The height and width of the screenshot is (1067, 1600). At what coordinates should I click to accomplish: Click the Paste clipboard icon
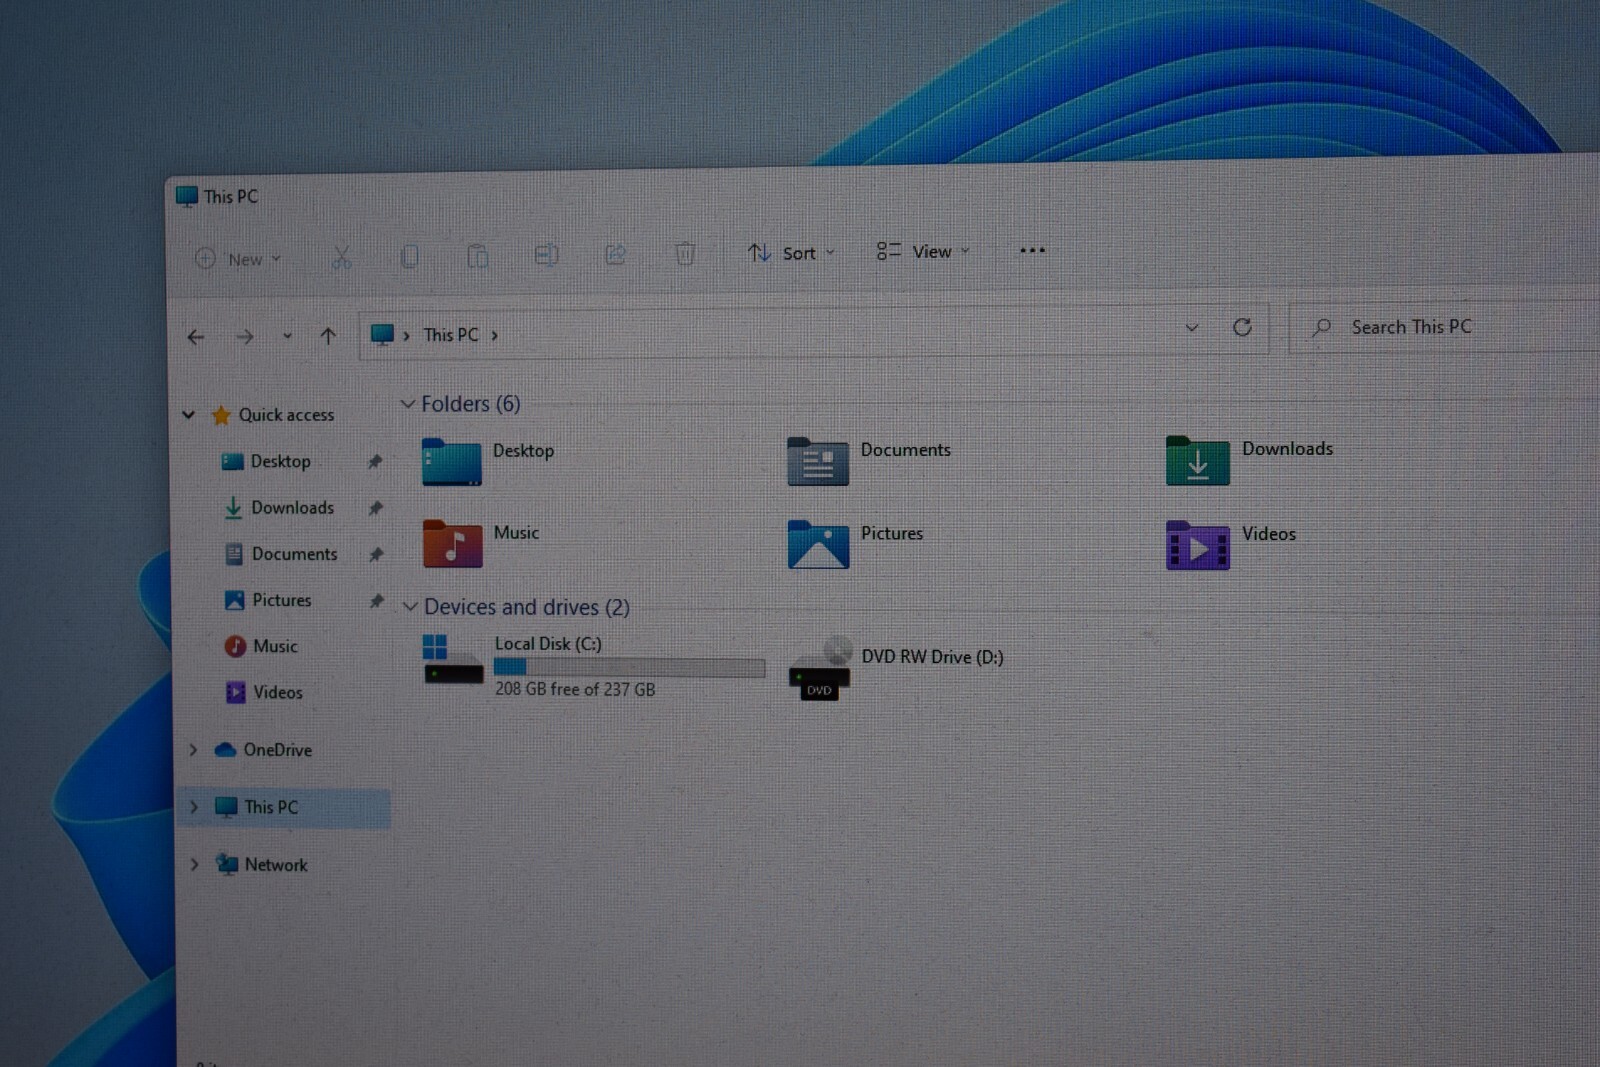click(x=477, y=257)
